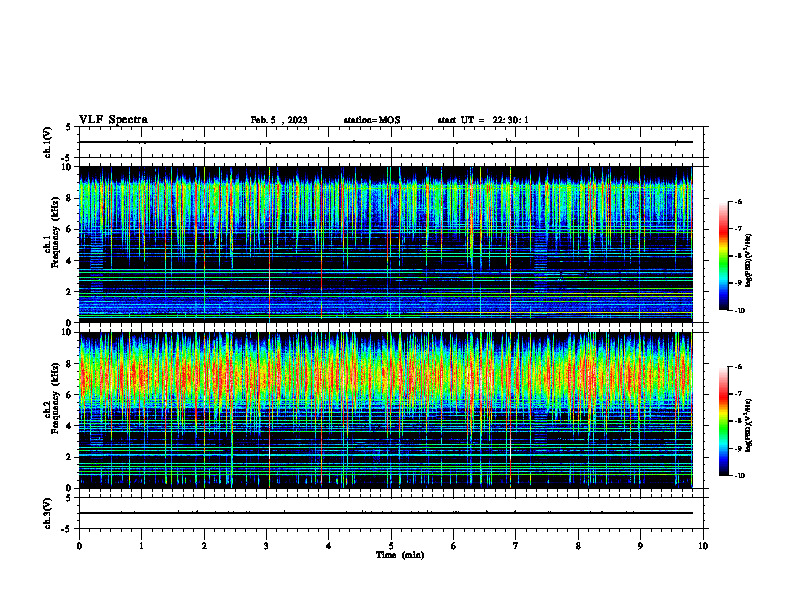Click the "10" minute tick on the time axis
This screenshot has height=612, width=792.
point(703,546)
